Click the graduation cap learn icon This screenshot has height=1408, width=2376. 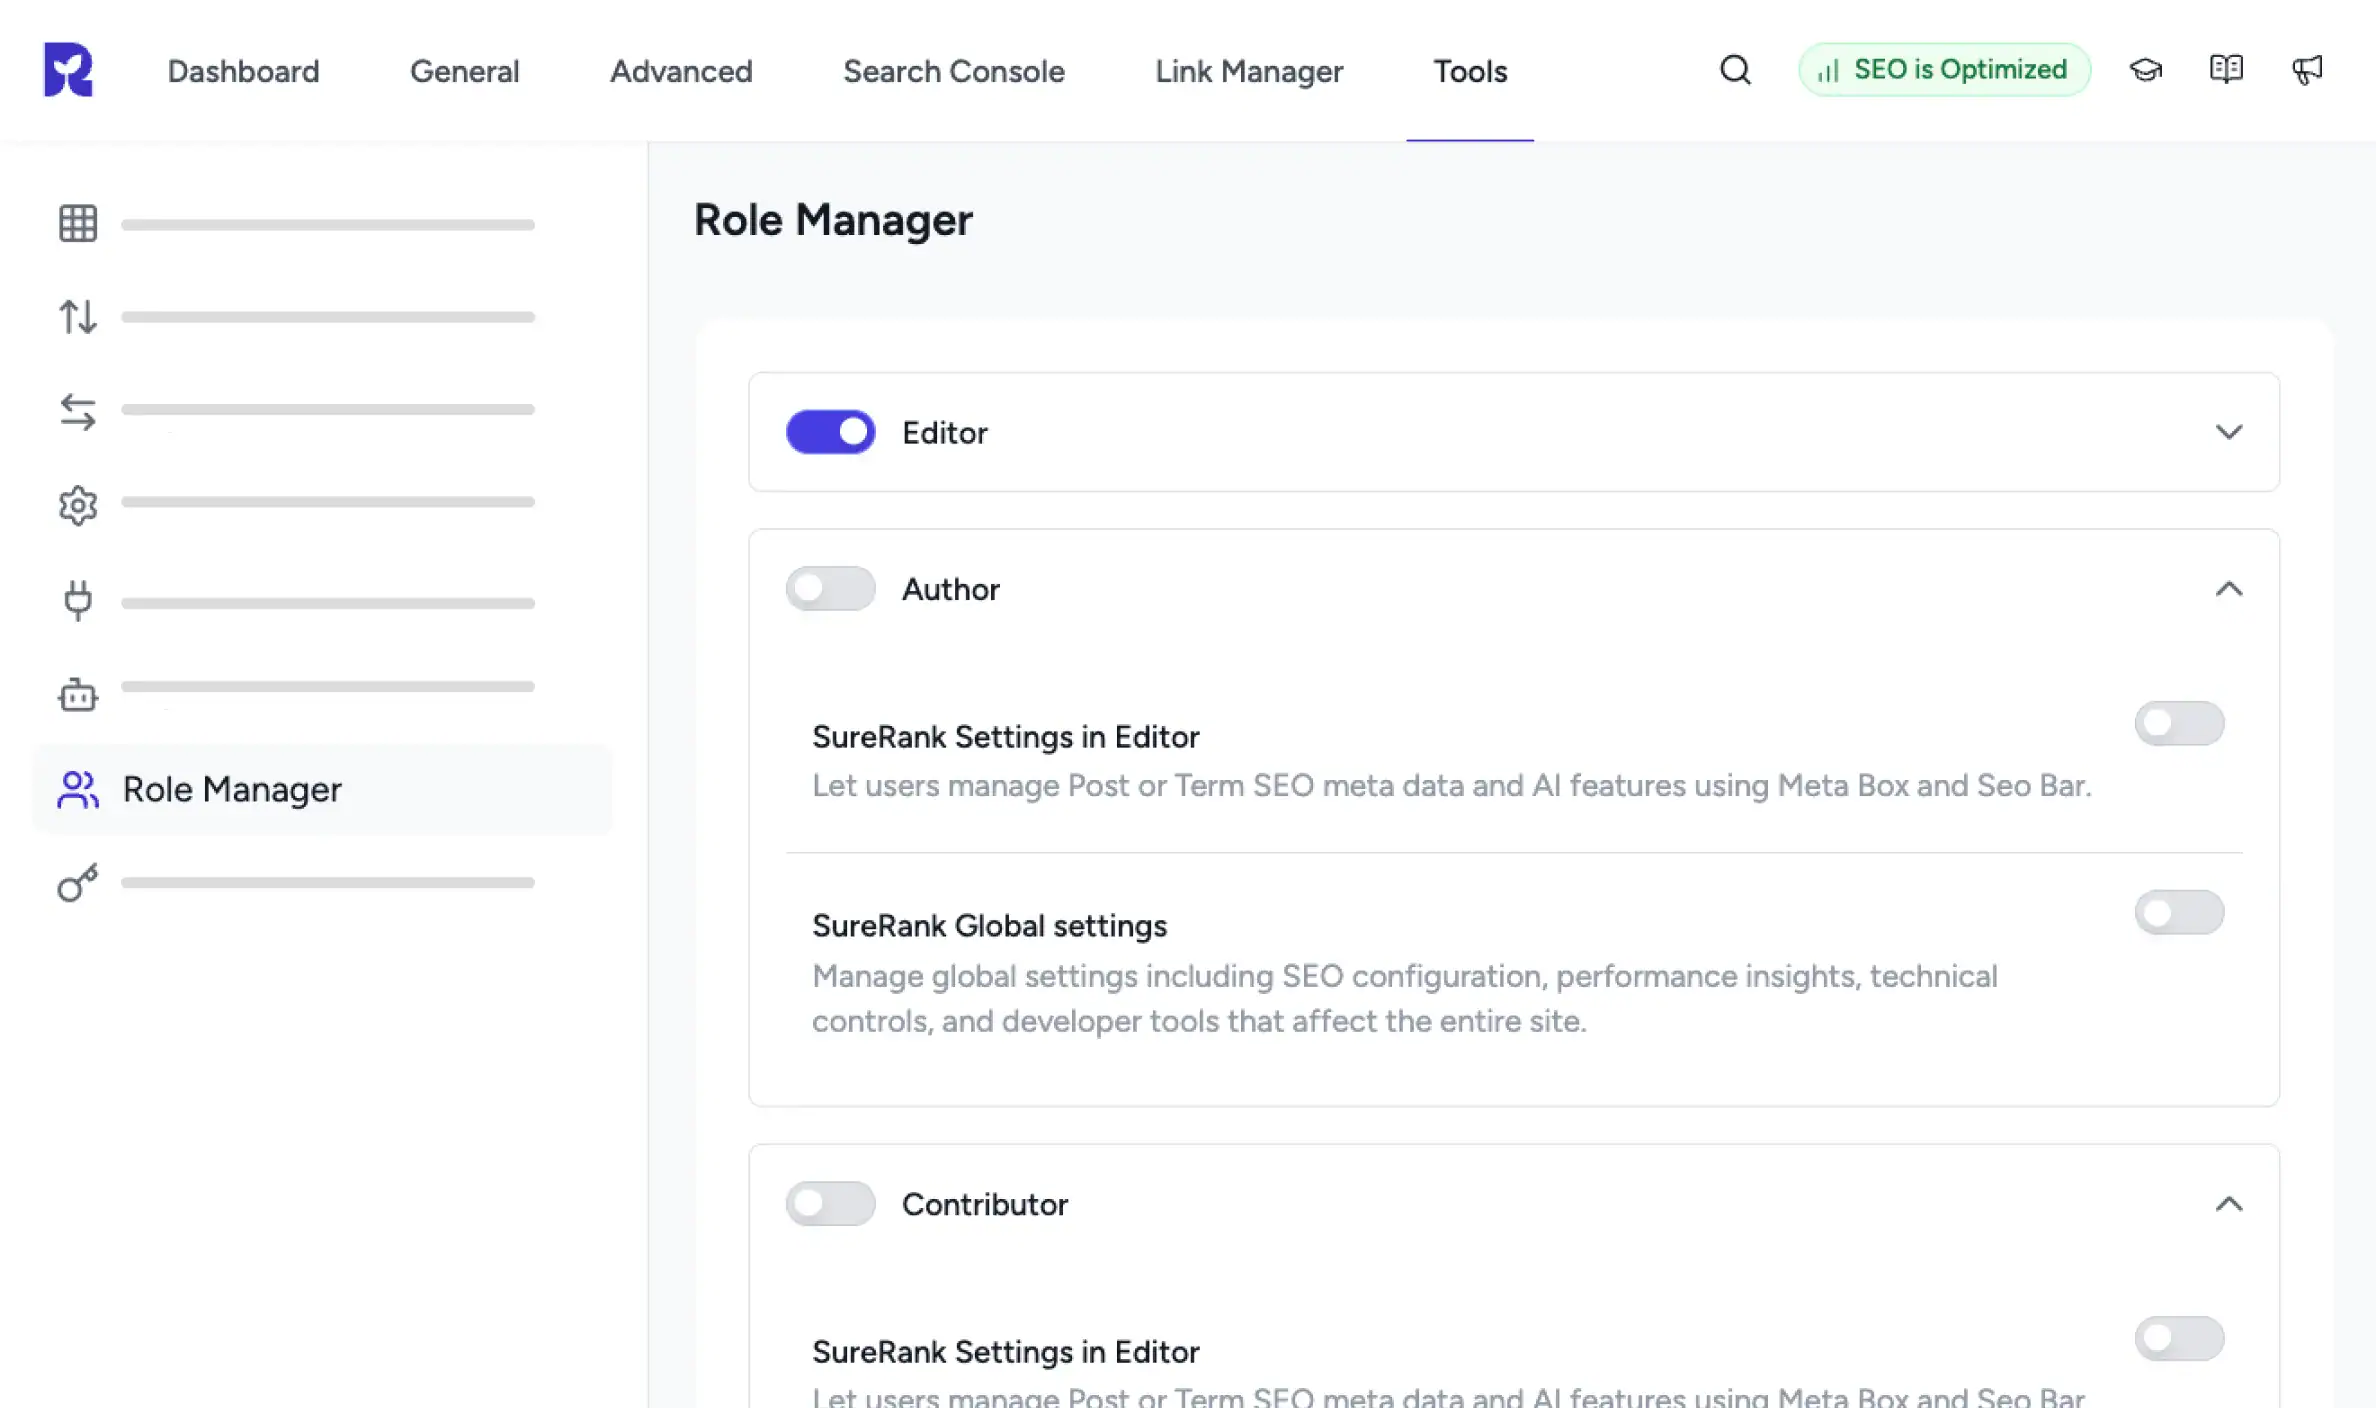2145,70
